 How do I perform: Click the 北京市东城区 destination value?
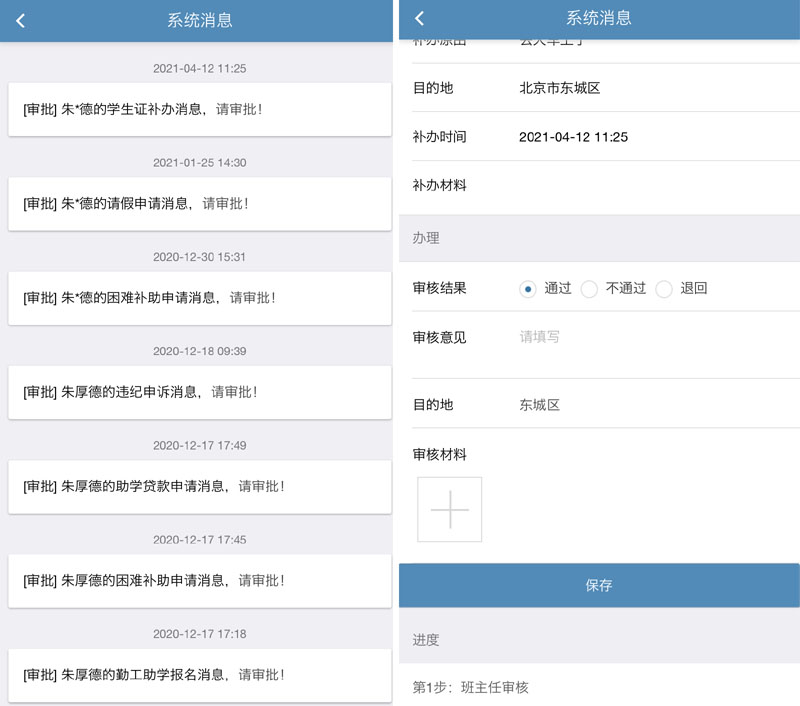[559, 88]
